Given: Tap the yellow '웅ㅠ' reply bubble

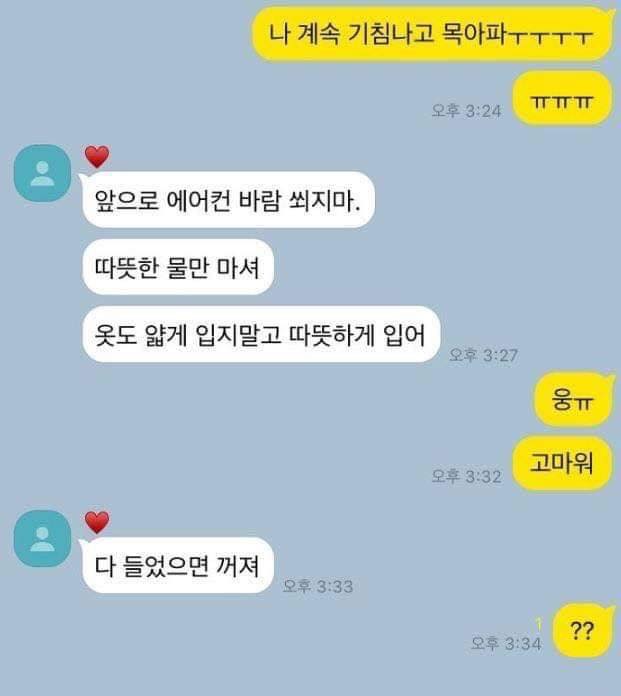Looking at the screenshot, I should pyautogui.click(x=573, y=399).
